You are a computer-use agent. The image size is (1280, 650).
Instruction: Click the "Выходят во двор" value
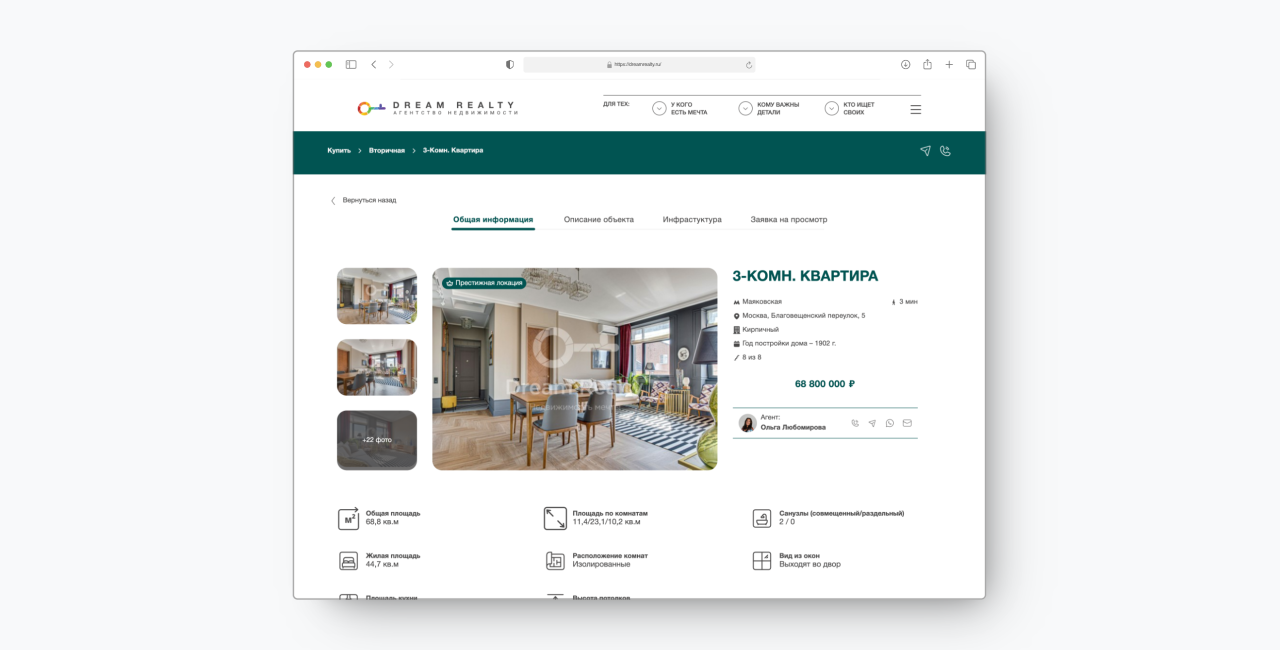pyautogui.click(x=810, y=565)
